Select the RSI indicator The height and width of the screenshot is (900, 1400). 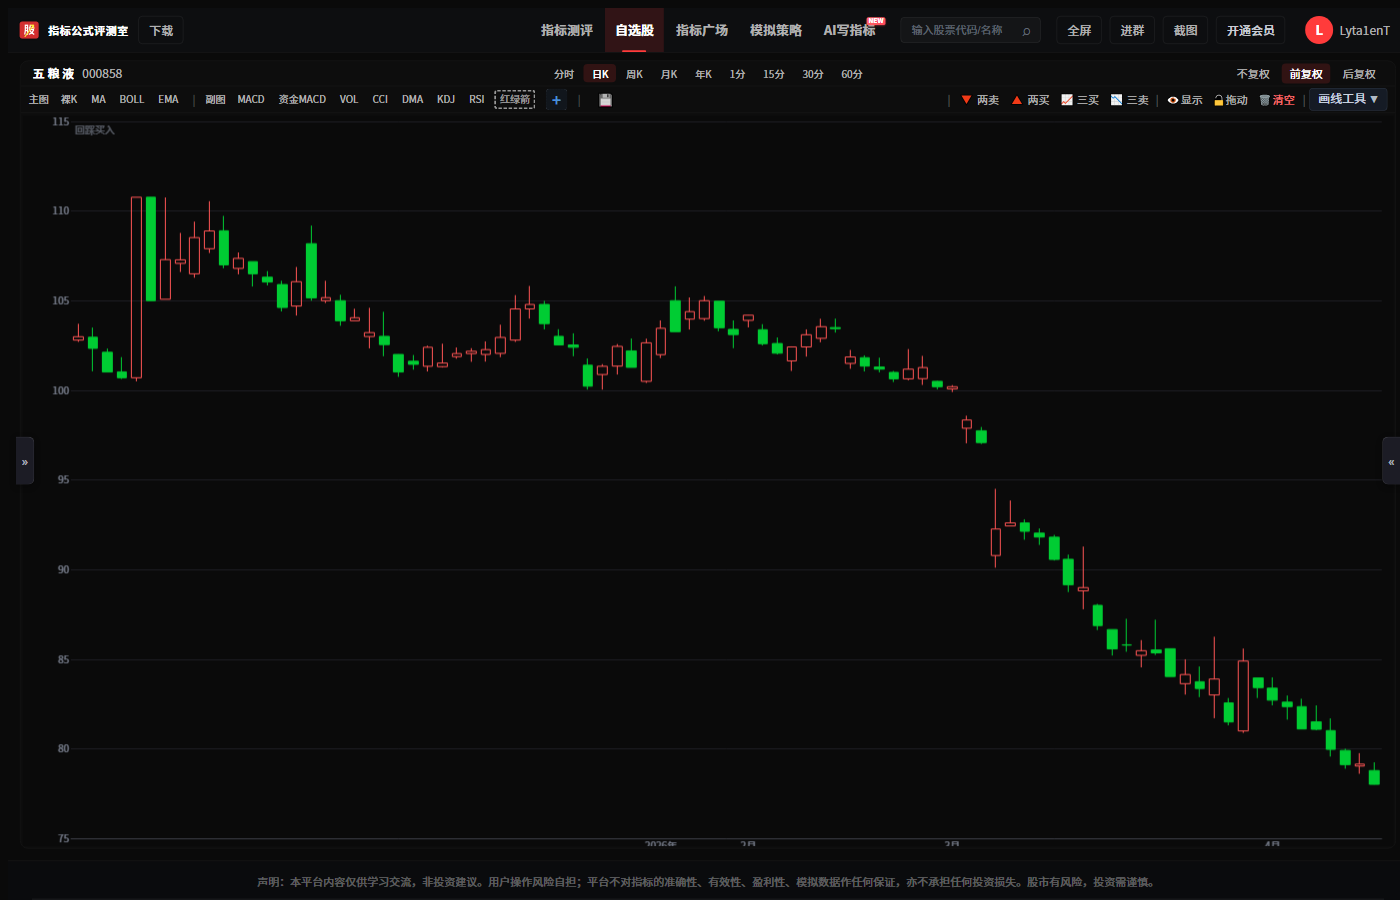tap(476, 99)
